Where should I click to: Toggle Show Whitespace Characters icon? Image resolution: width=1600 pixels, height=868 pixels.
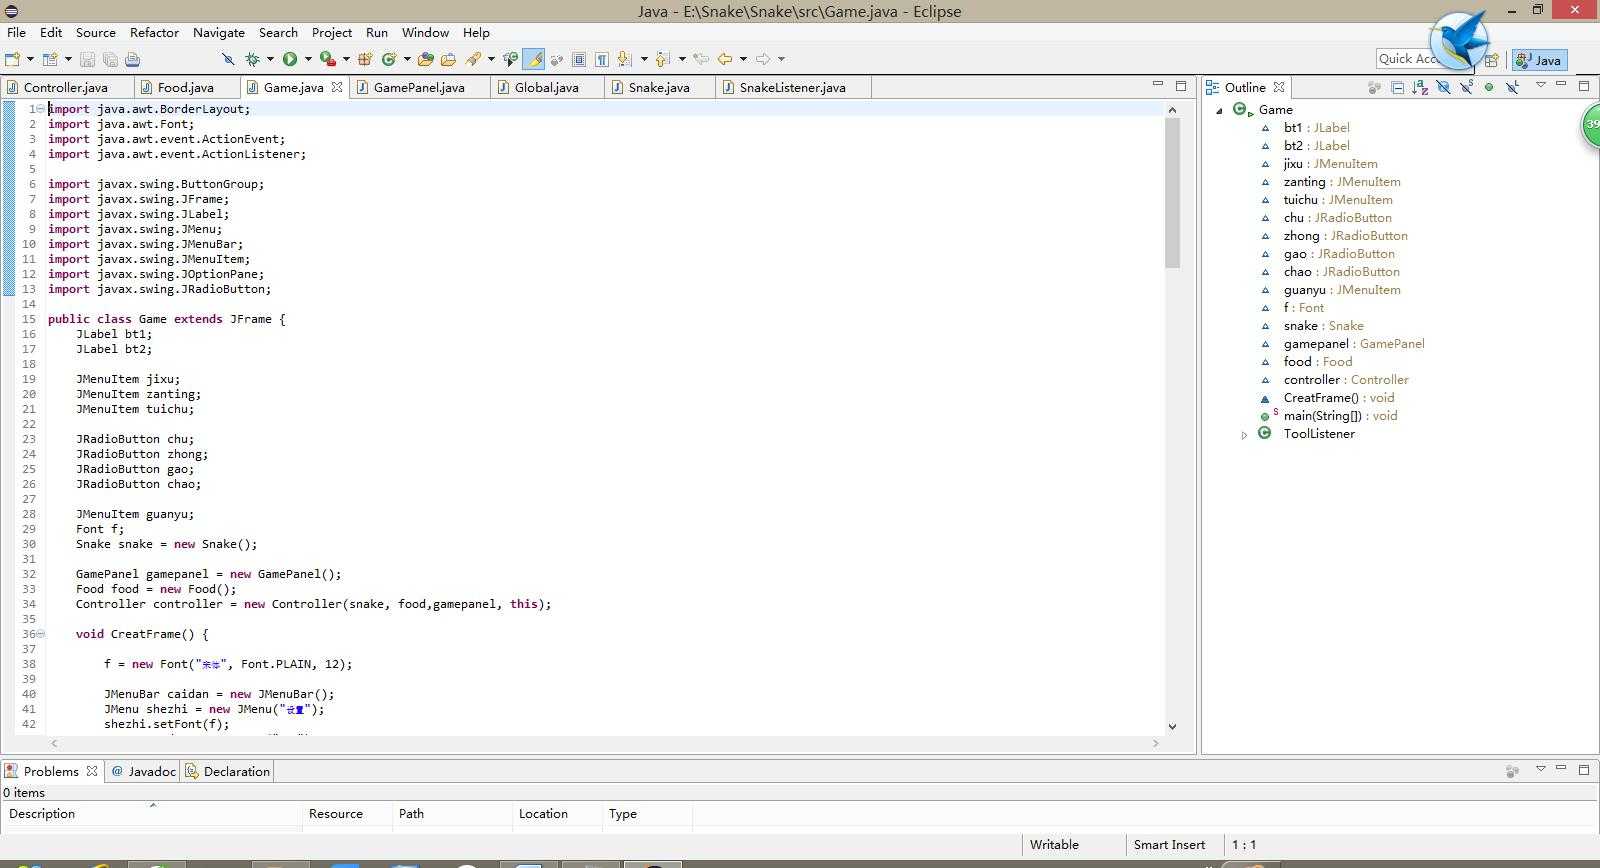pyautogui.click(x=602, y=59)
